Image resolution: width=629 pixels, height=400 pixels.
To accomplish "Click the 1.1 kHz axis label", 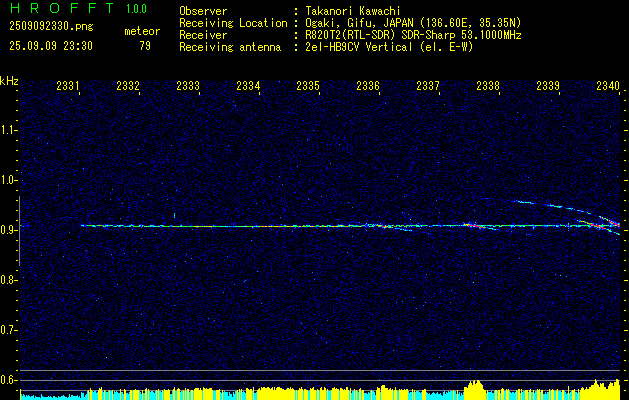I will click(x=8, y=130).
